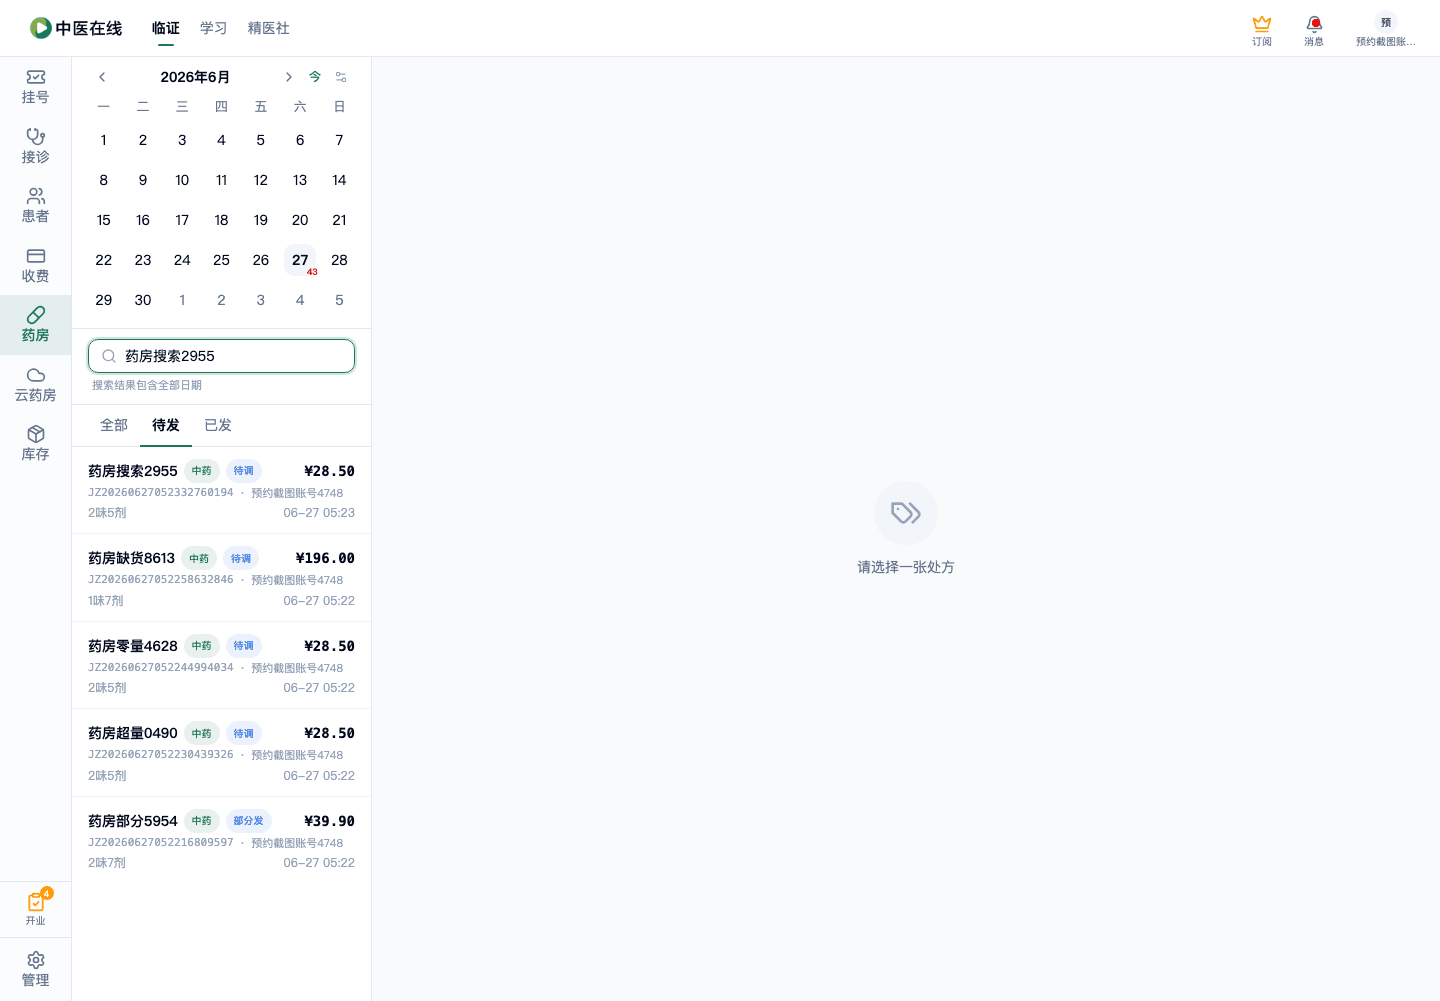
Task: Go to previous month in calendar
Action: tap(102, 77)
